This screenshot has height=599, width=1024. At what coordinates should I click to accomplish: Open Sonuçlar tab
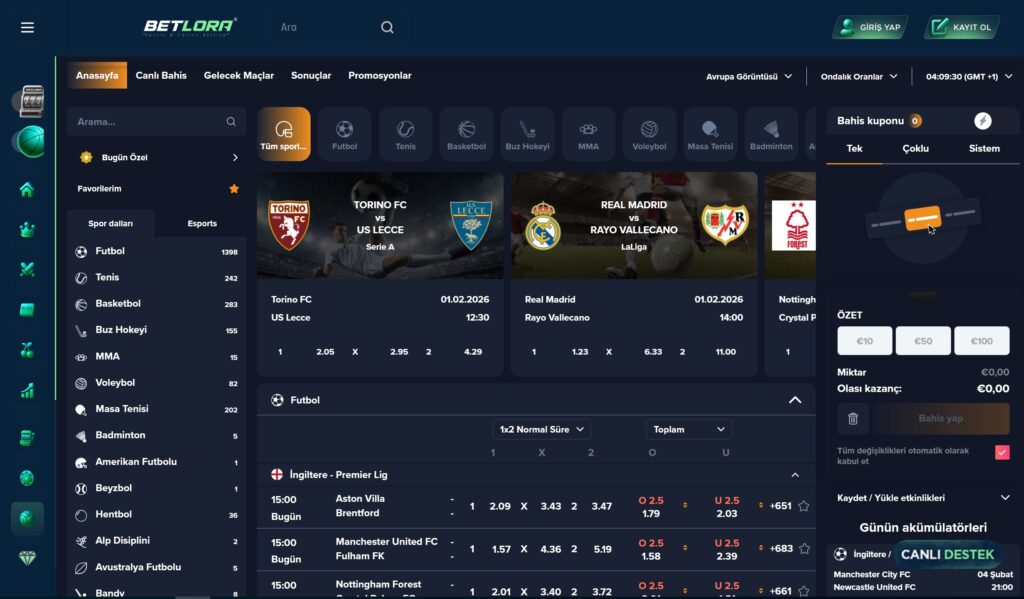click(311, 76)
